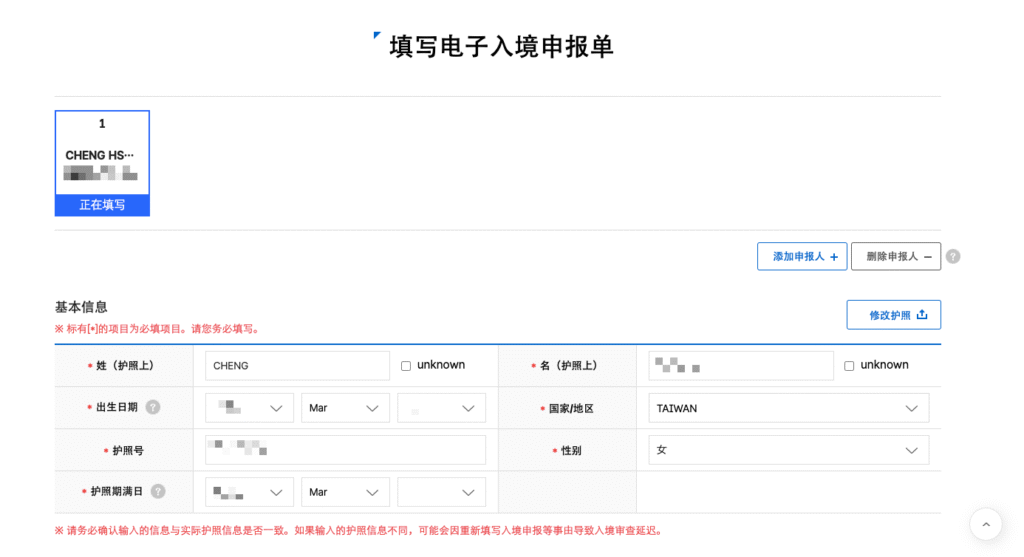Click the 正在填写 status bar on applicant card
Screen dimensions: 1024x557
[x=103, y=205]
